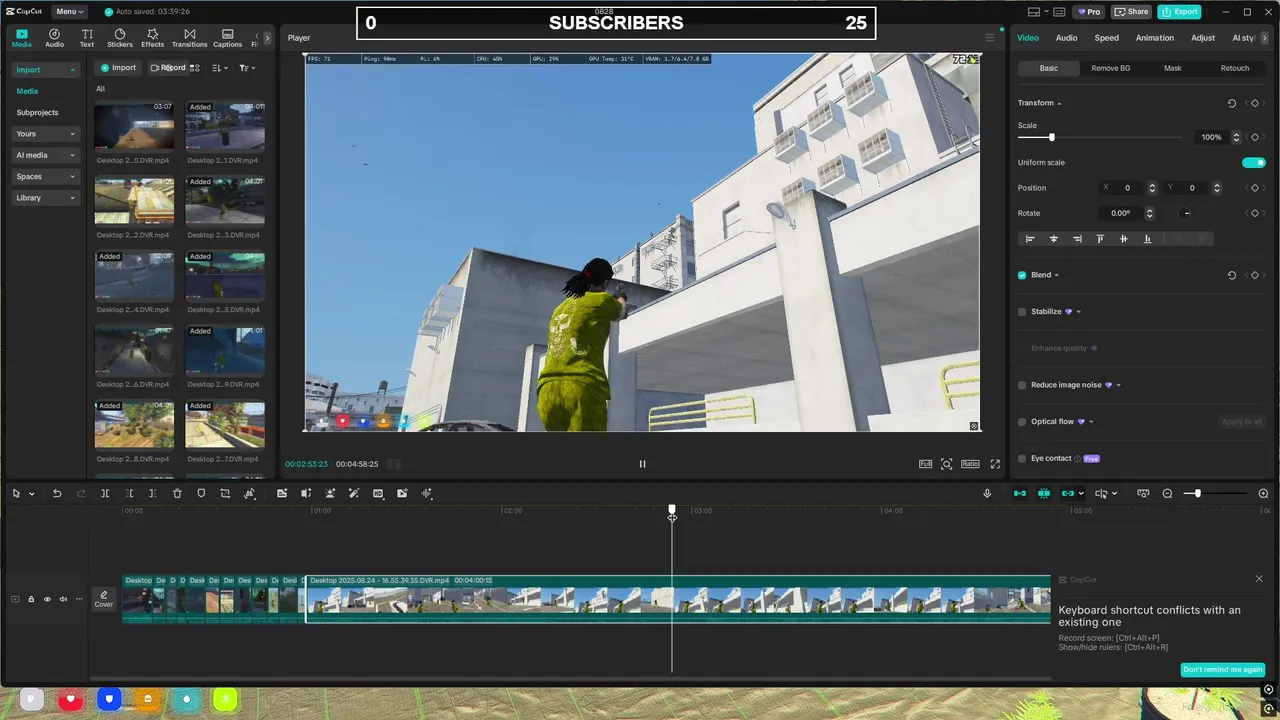1280x720 pixels.
Task: Click the player zoom magnifier icon
Action: pyautogui.click(x=946, y=464)
